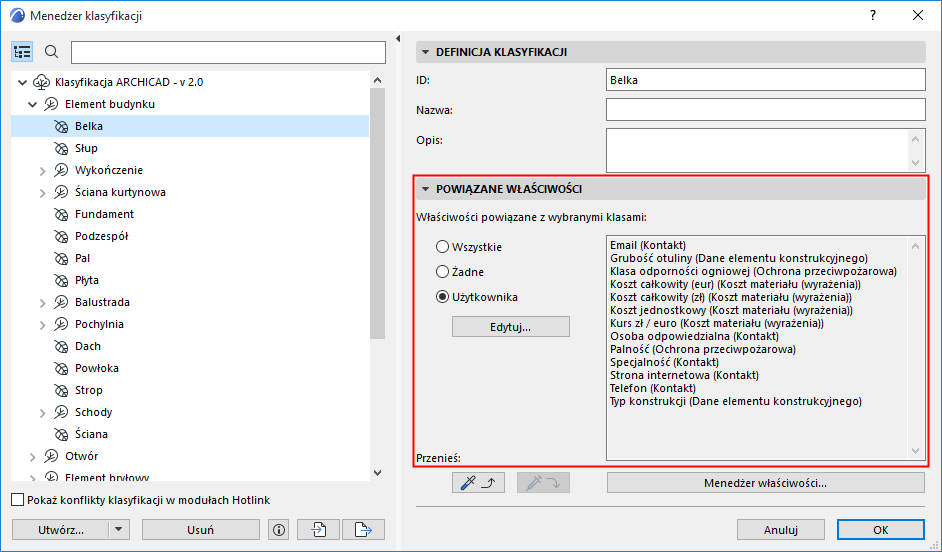Click the Podzespół item icon

[x=61, y=237]
